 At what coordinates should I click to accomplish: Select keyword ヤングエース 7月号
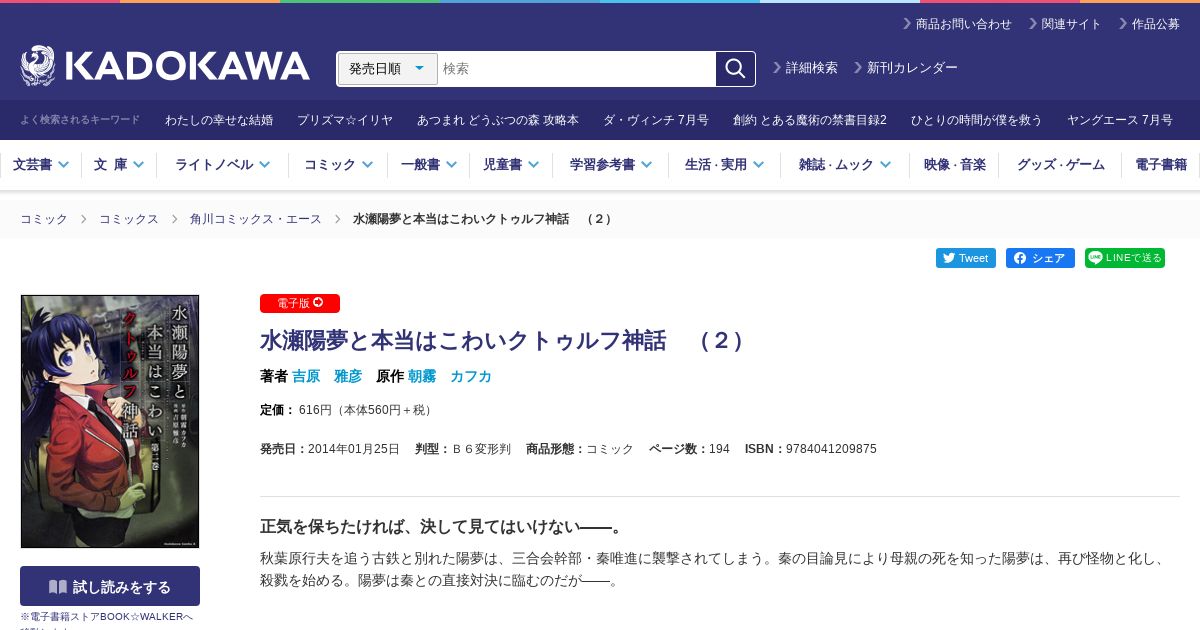[1120, 120]
